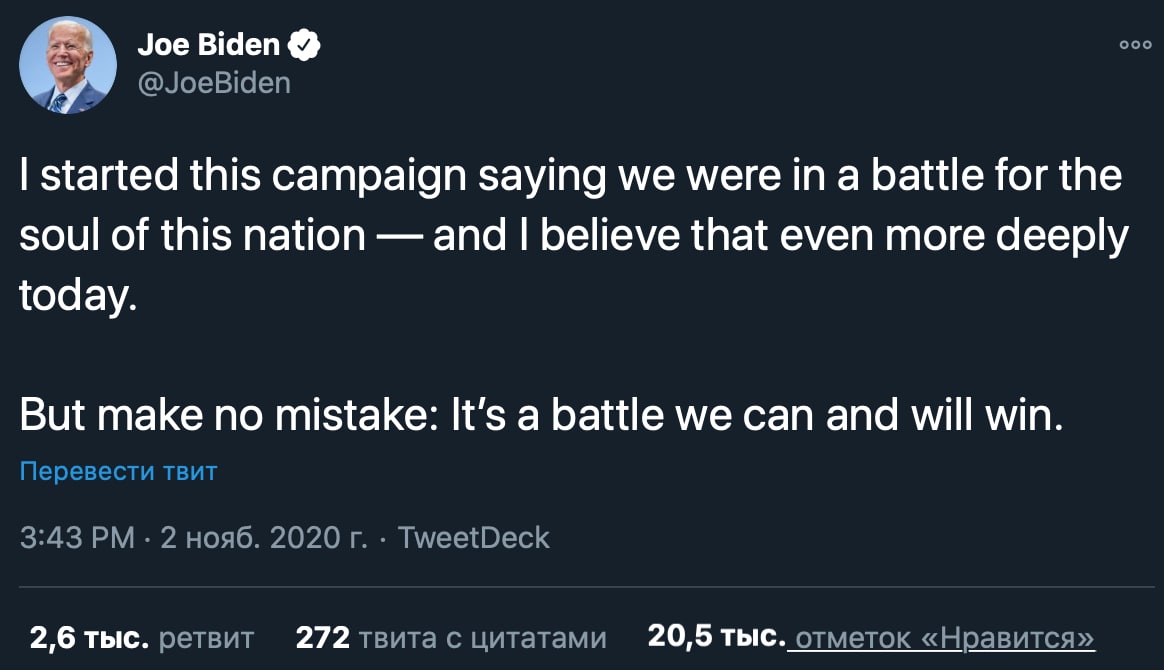Screen dimensions: 1164x670
Task: Click the display name Joe Biden
Action: point(208,45)
